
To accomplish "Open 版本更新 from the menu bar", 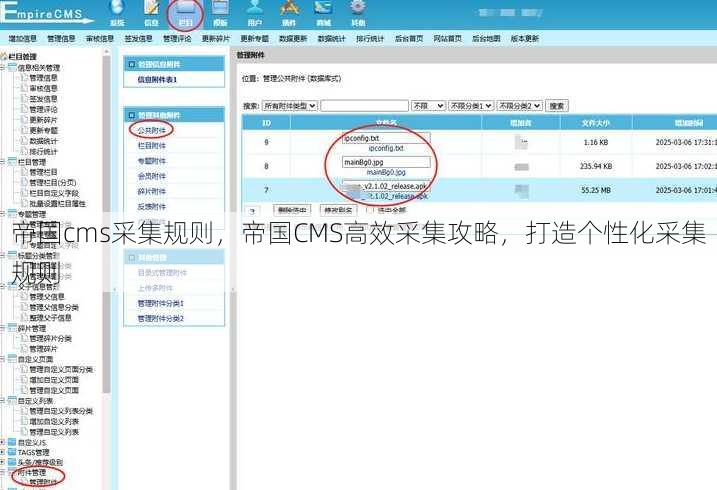I will pyautogui.click(x=524, y=39).
